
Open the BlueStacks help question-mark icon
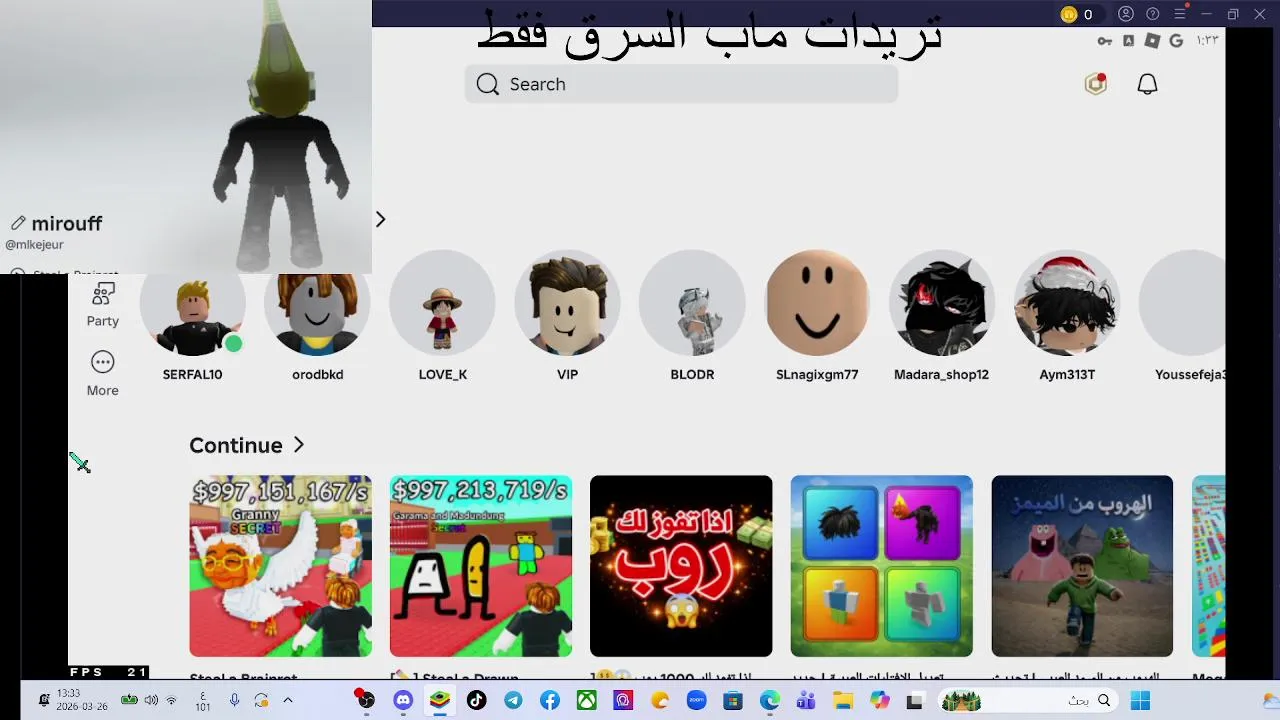pos(1153,14)
